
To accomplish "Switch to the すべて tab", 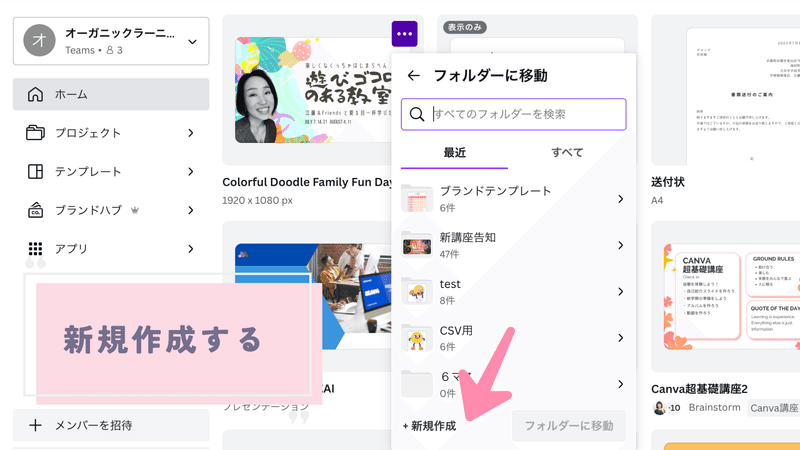I will coord(567,153).
